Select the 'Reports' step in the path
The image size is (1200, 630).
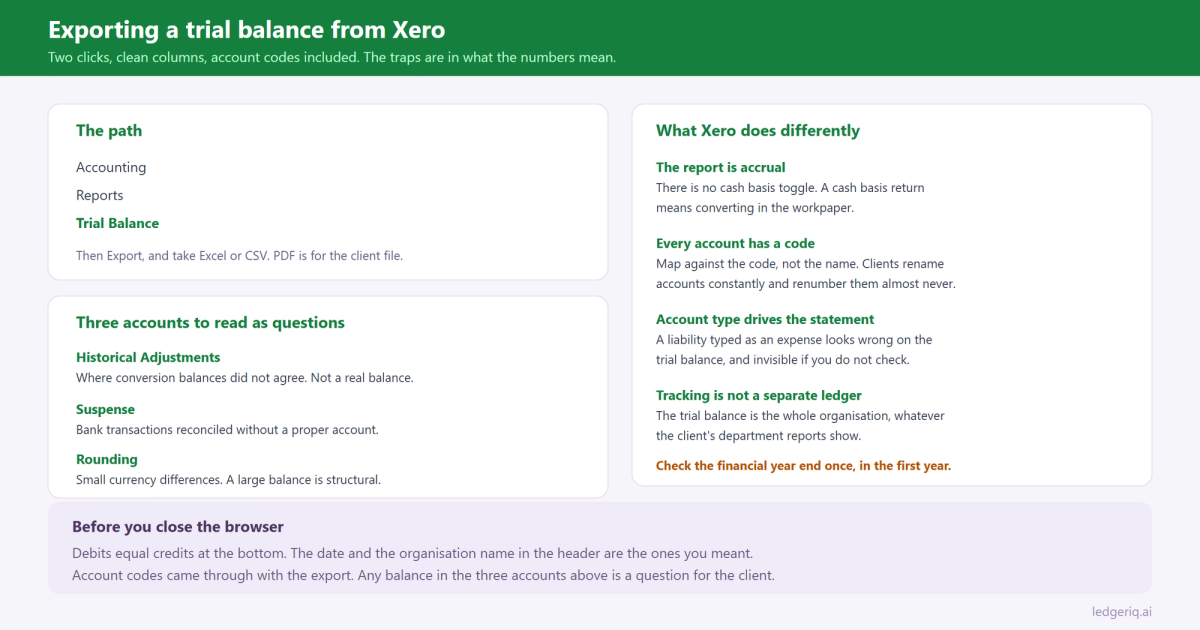[100, 195]
